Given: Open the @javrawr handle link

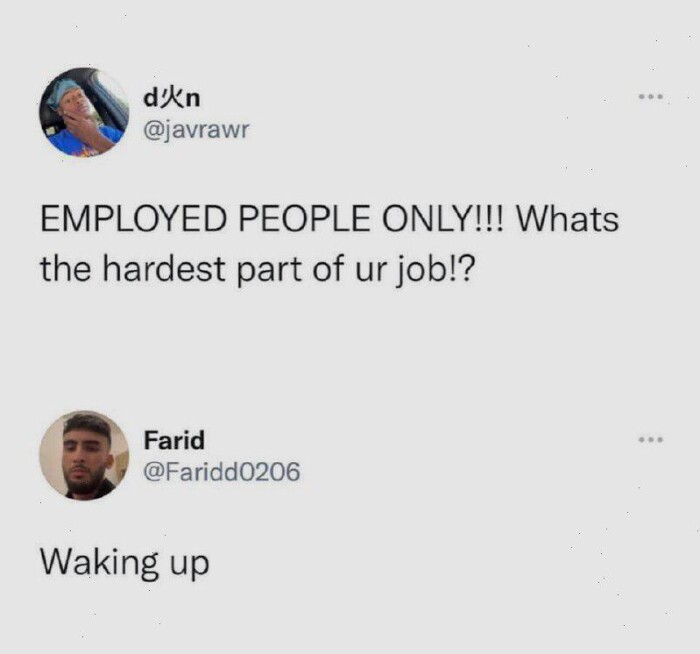Looking at the screenshot, I should (196, 130).
